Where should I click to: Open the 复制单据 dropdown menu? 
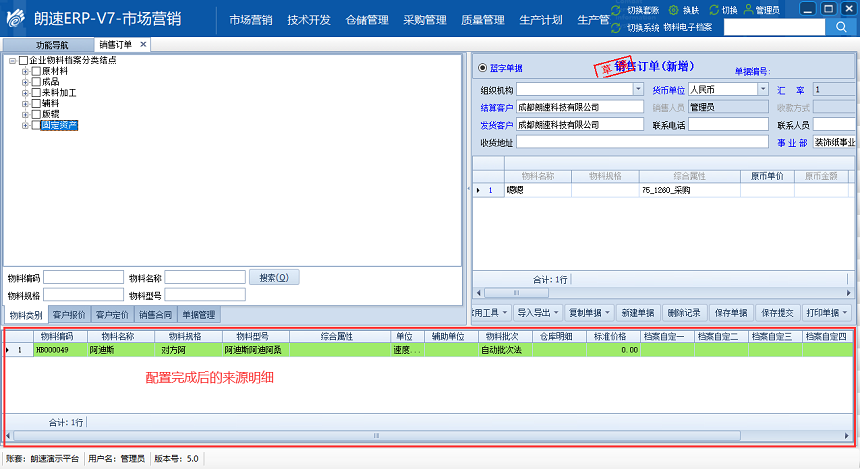589,313
